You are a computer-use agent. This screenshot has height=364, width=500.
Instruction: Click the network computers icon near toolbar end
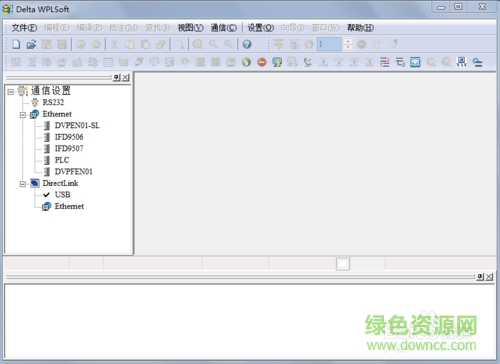[x=462, y=62]
